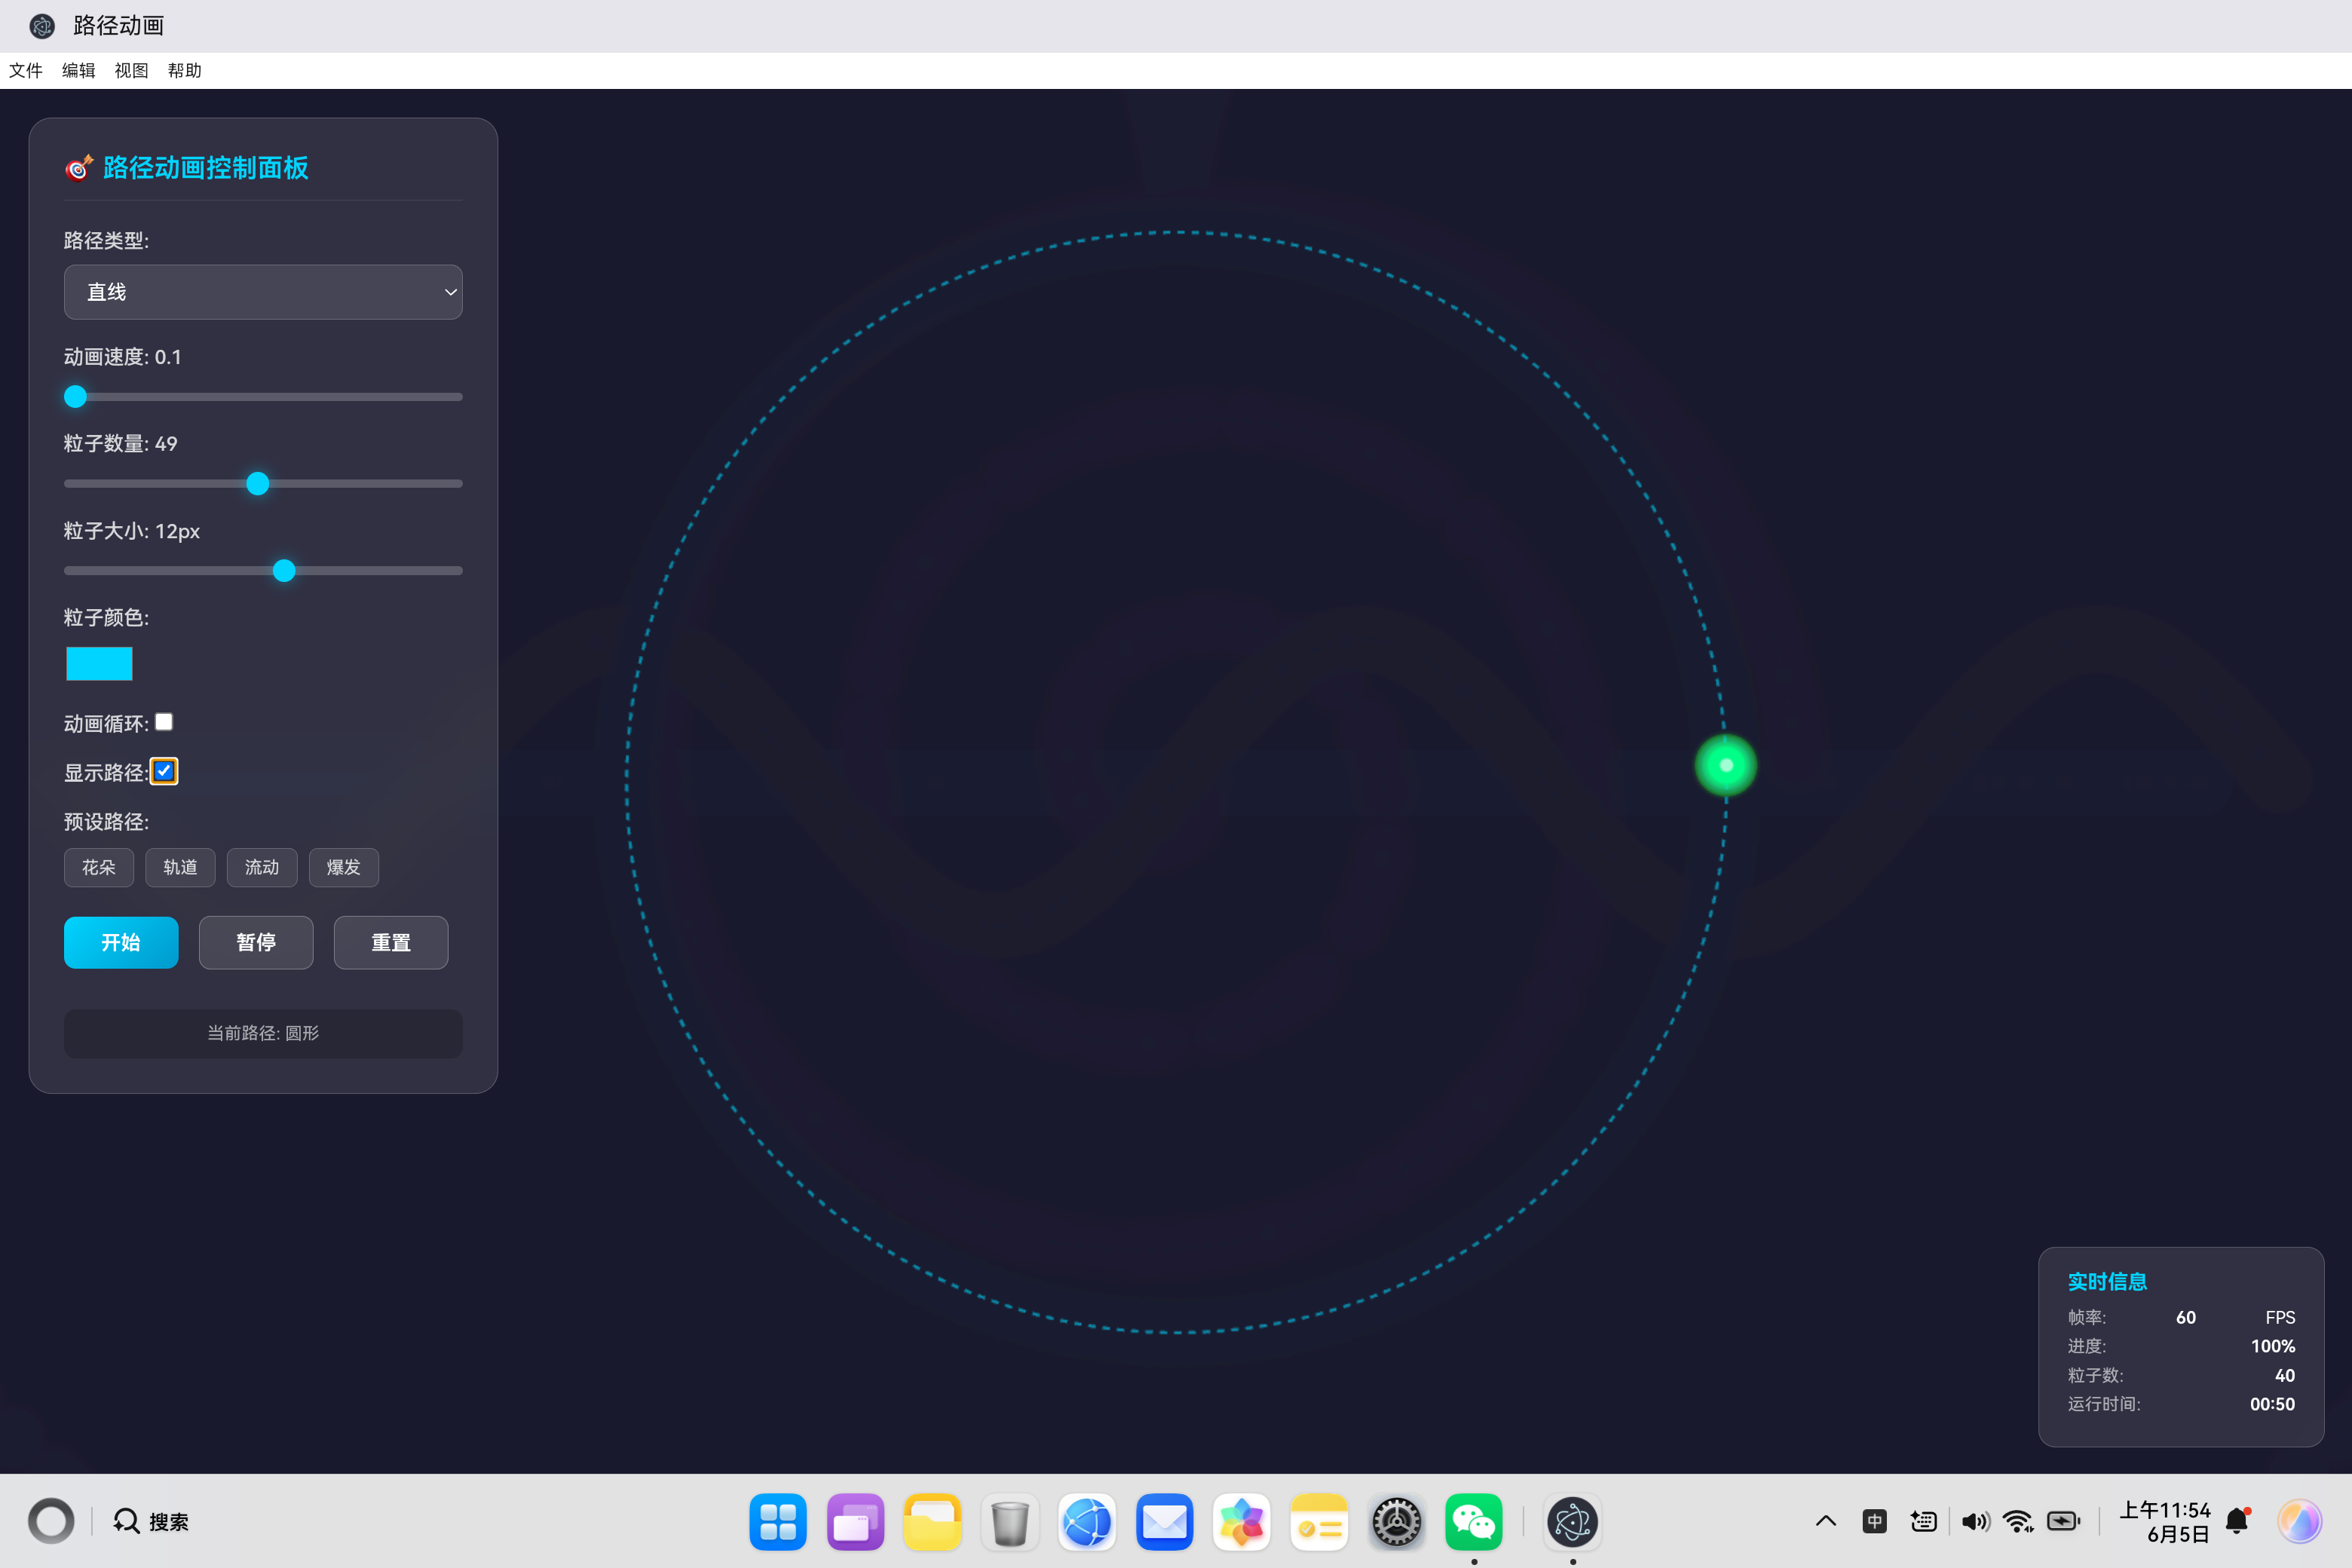2352x1568 pixels.
Task: Adjust the 粒子数量 slider handle
Action: (258, 484)
